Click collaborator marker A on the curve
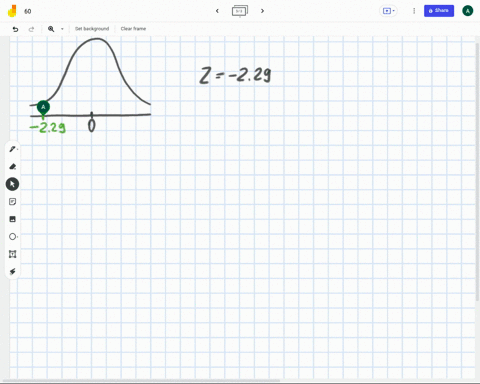Screen dimensions: 480x384 point(43,108)
